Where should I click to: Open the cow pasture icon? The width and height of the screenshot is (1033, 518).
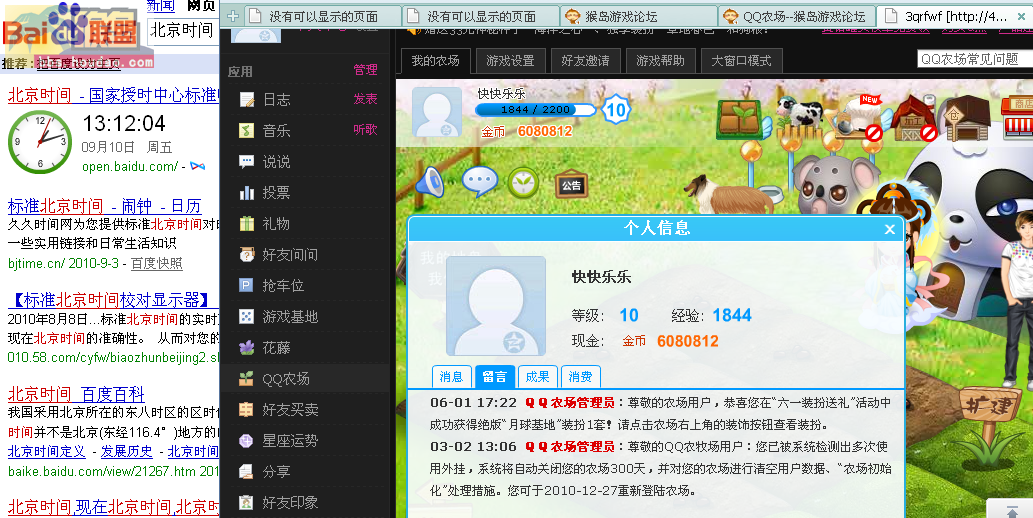pos(799,117)
